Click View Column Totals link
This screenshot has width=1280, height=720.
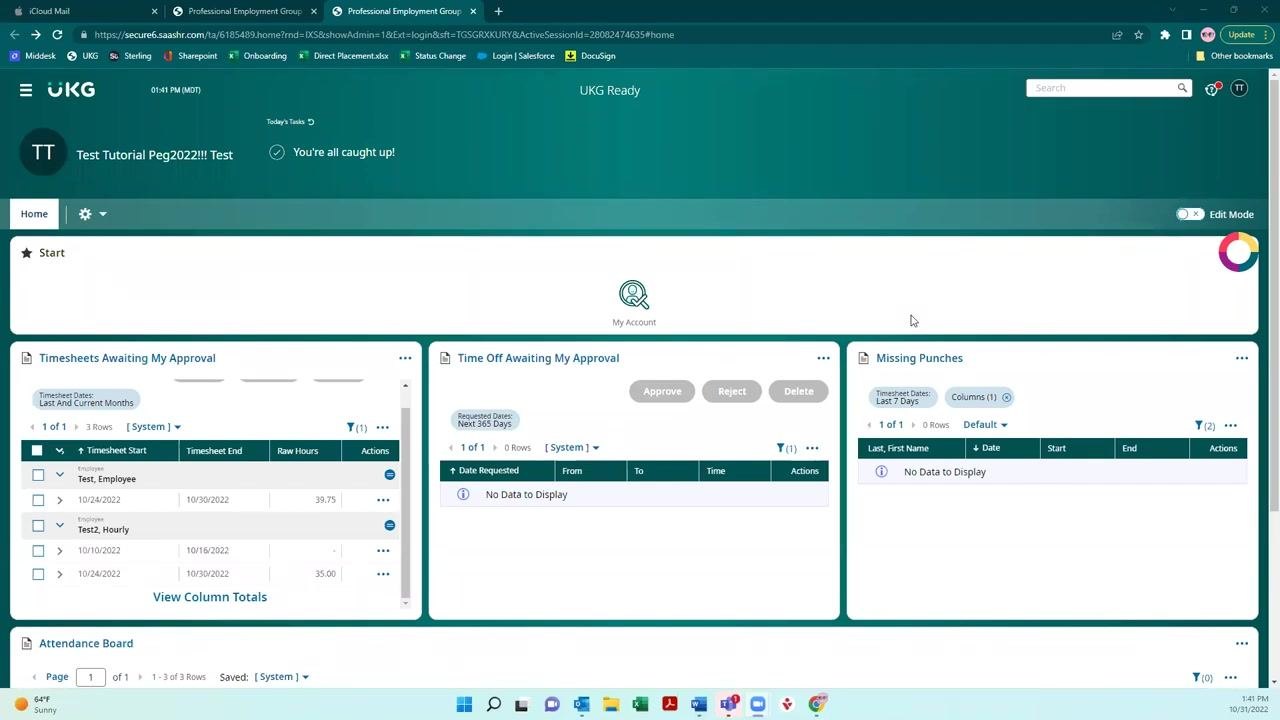210,597
